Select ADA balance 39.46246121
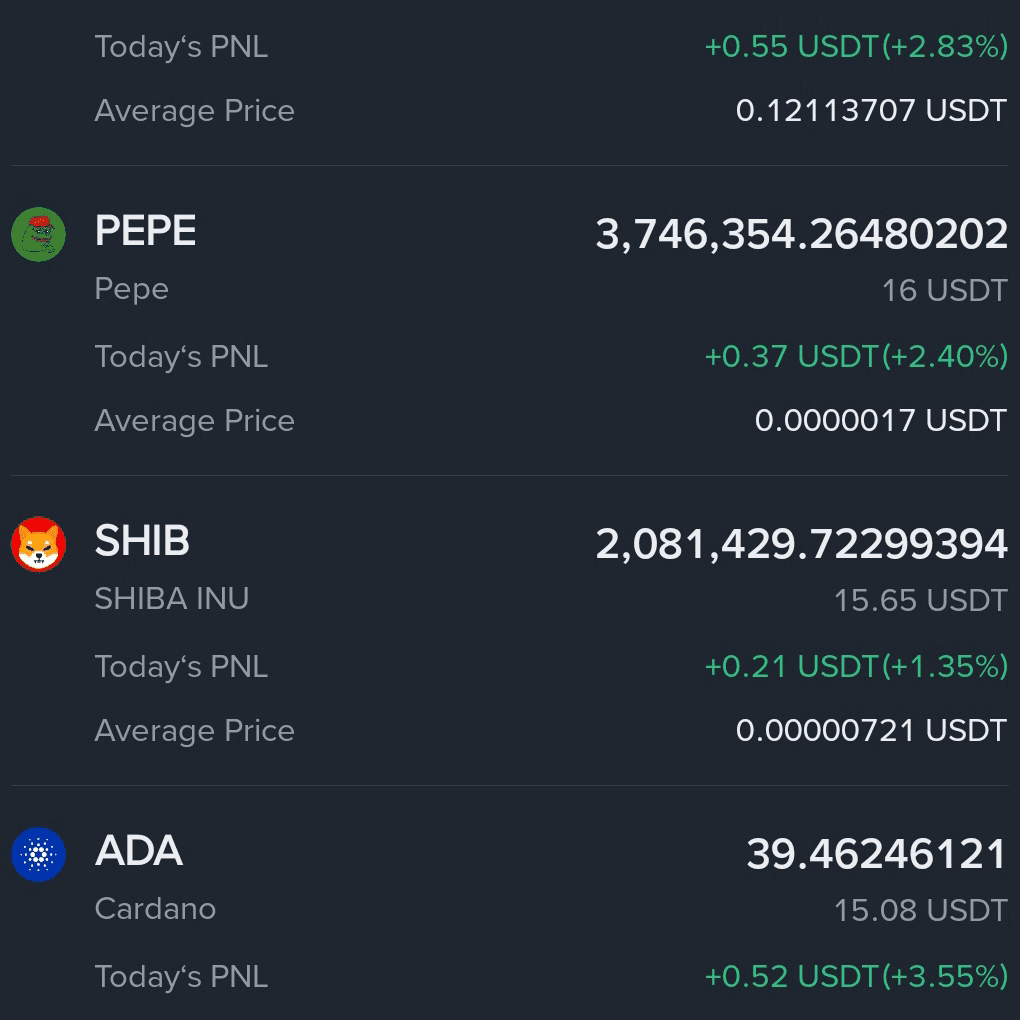Image resolution: width=1020 pixels, height=1020 pixels. (877, 854)
